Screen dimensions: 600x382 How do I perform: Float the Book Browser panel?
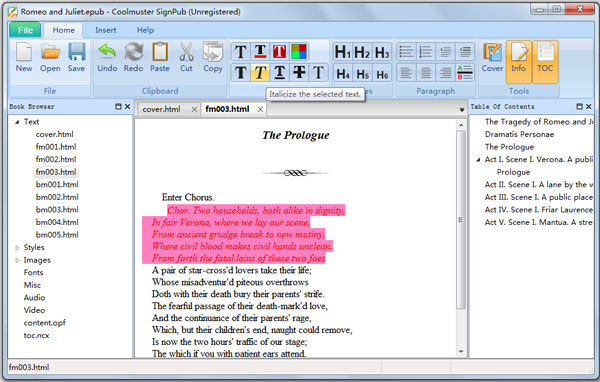tap(118, 106)
